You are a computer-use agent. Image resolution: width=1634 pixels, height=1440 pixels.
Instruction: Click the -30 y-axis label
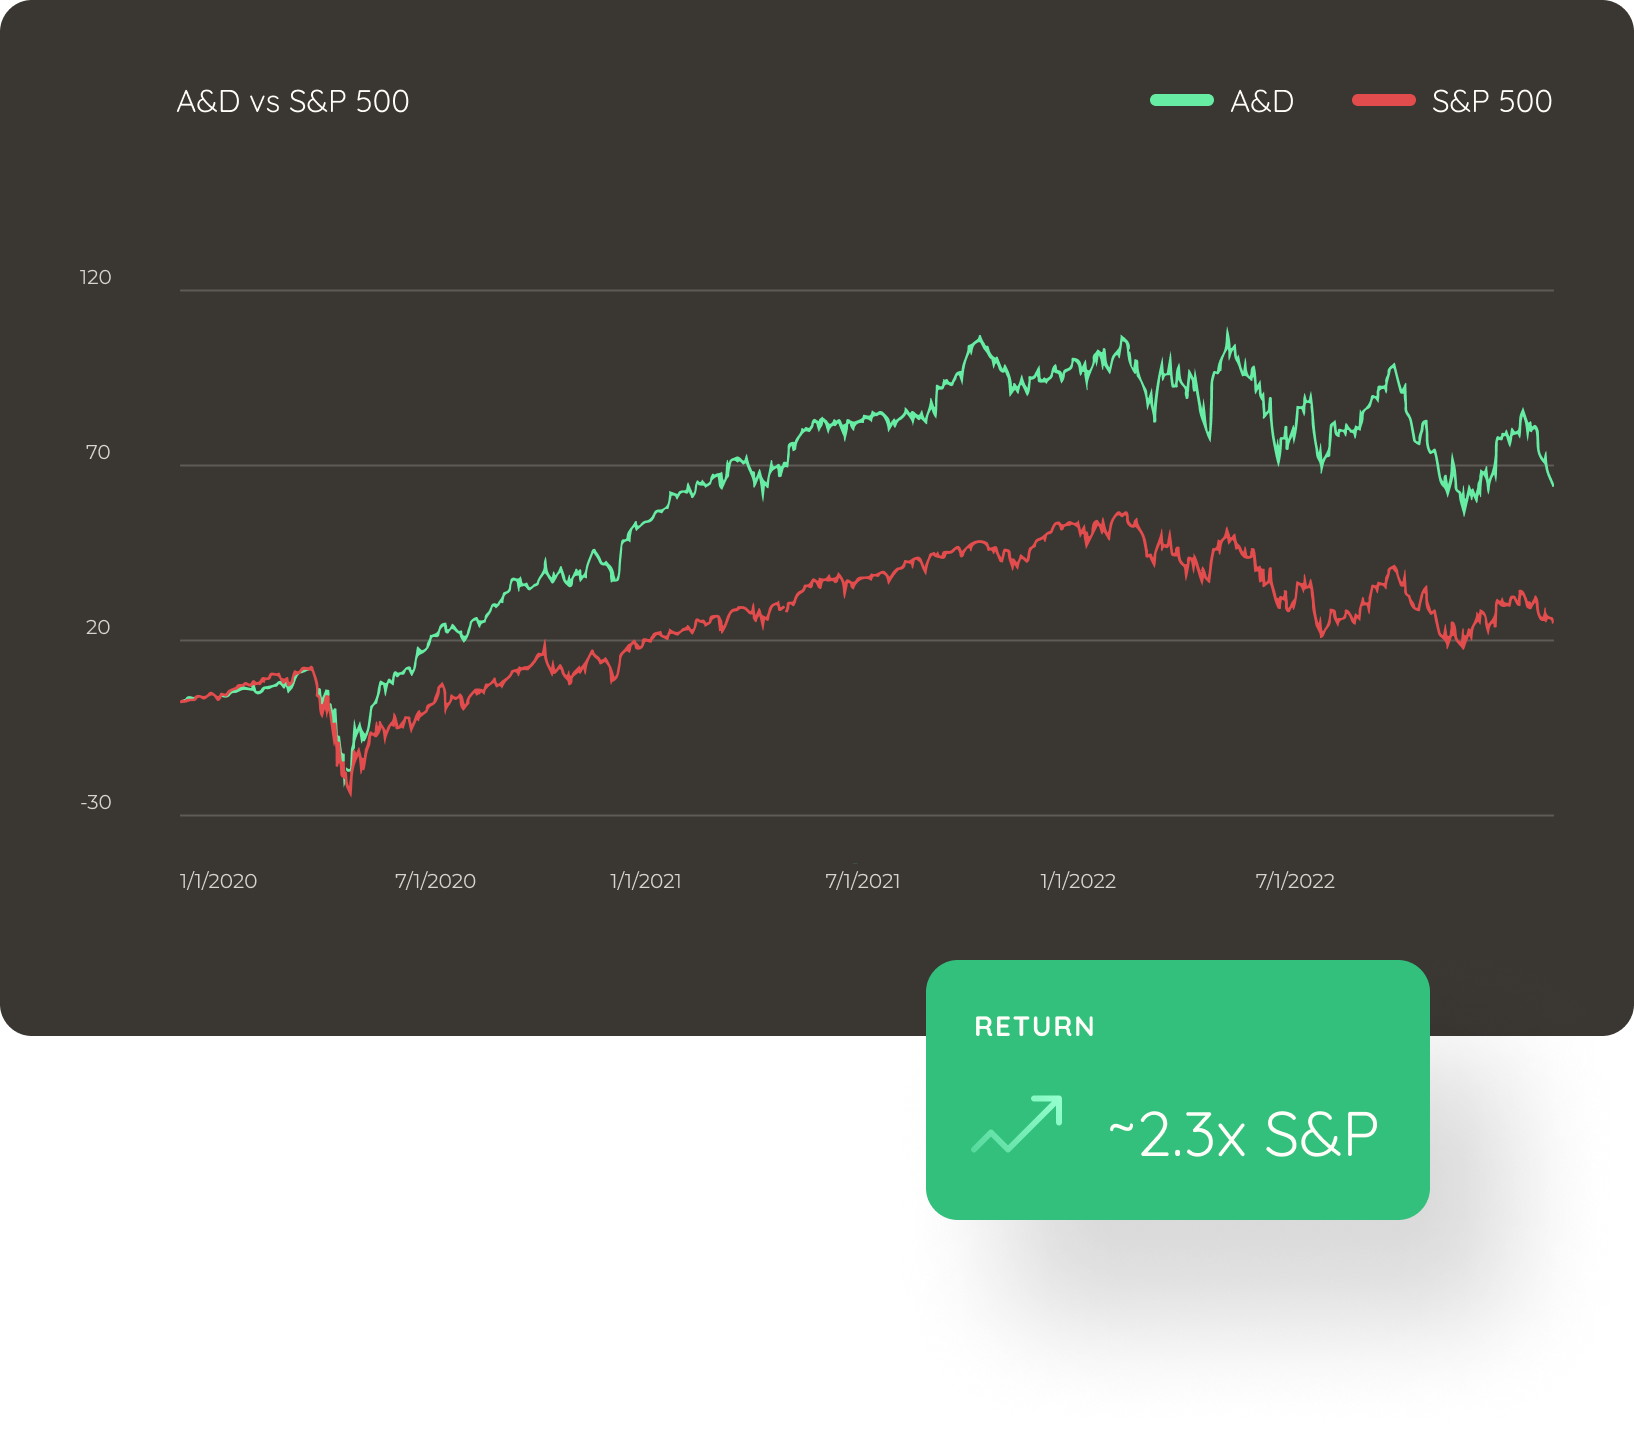[x=96, y=802]
